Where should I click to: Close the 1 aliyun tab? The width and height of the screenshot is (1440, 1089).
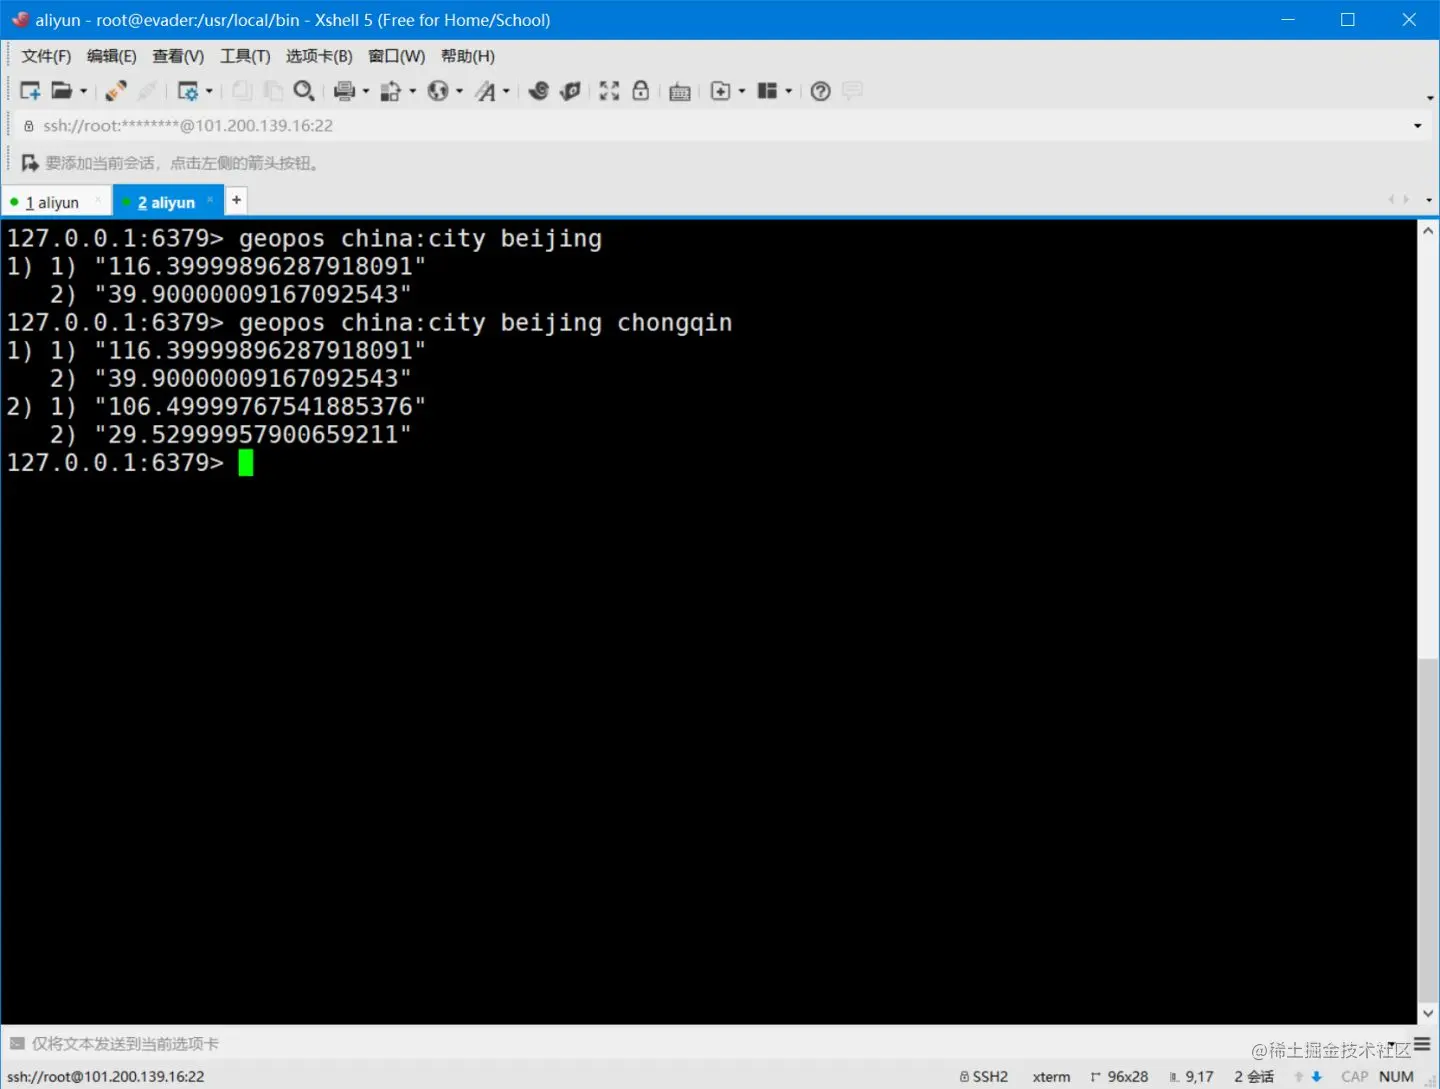[x=98, y=201]
